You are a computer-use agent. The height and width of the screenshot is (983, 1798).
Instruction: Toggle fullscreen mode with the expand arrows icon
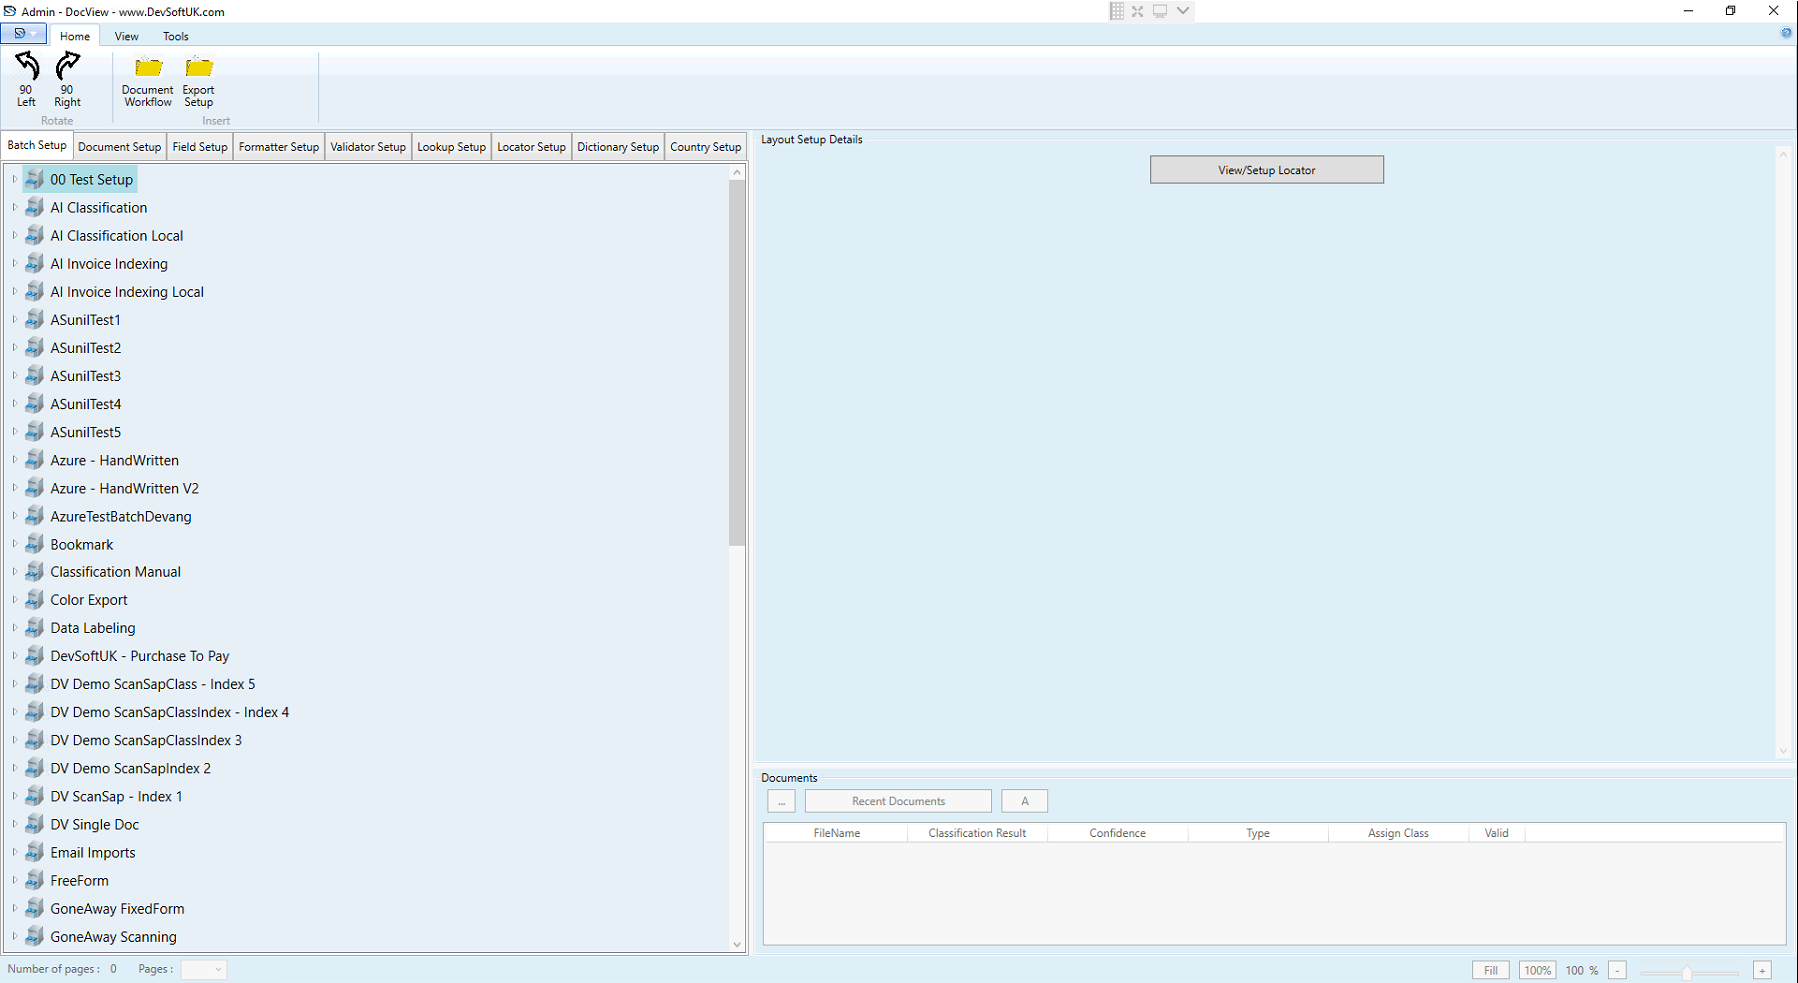point(1137,11)
